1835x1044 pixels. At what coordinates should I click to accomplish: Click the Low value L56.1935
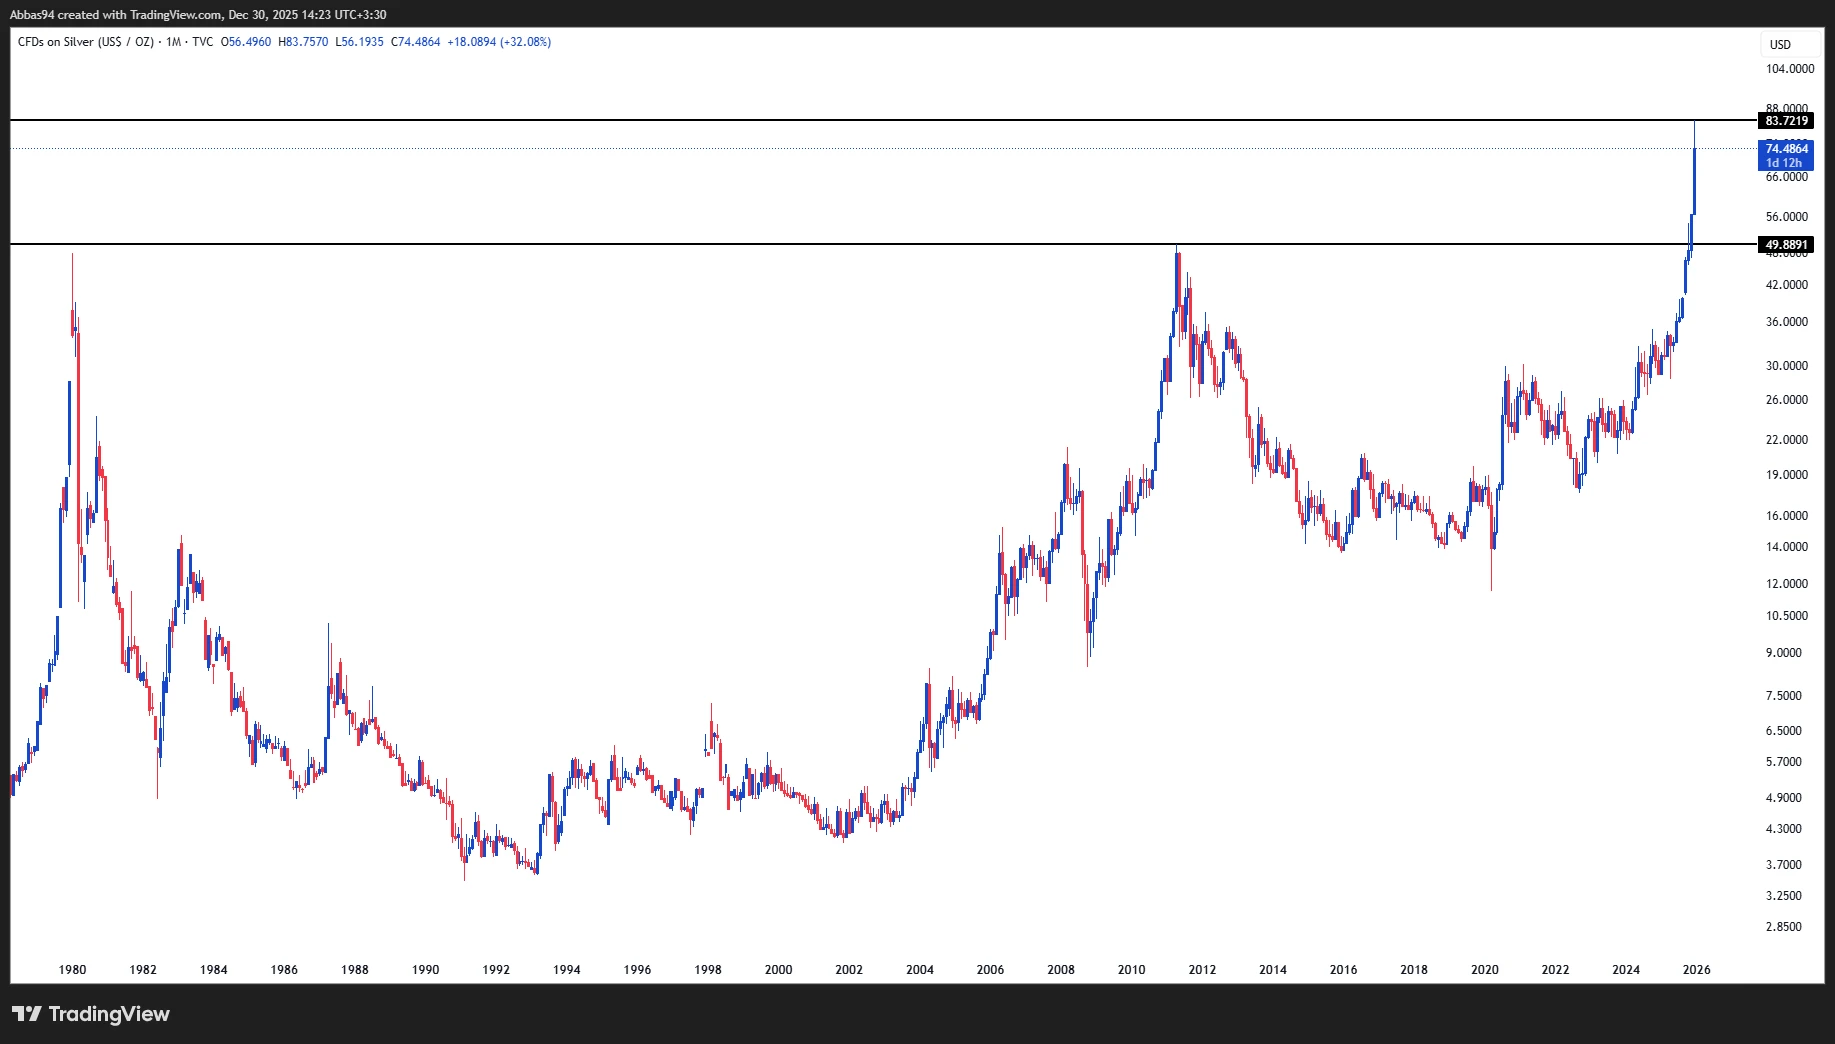[361, 42]
